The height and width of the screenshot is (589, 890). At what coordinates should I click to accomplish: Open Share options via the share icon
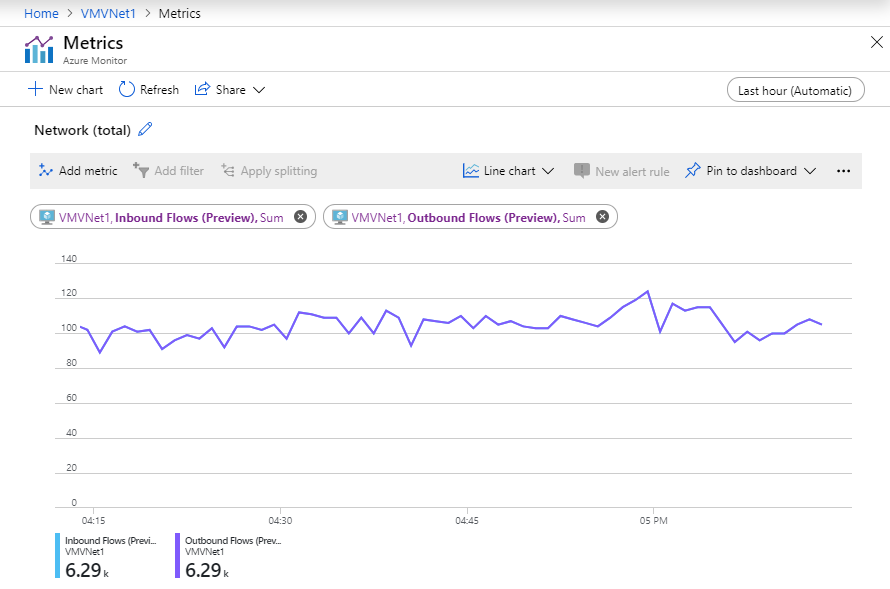pos(203,89)
